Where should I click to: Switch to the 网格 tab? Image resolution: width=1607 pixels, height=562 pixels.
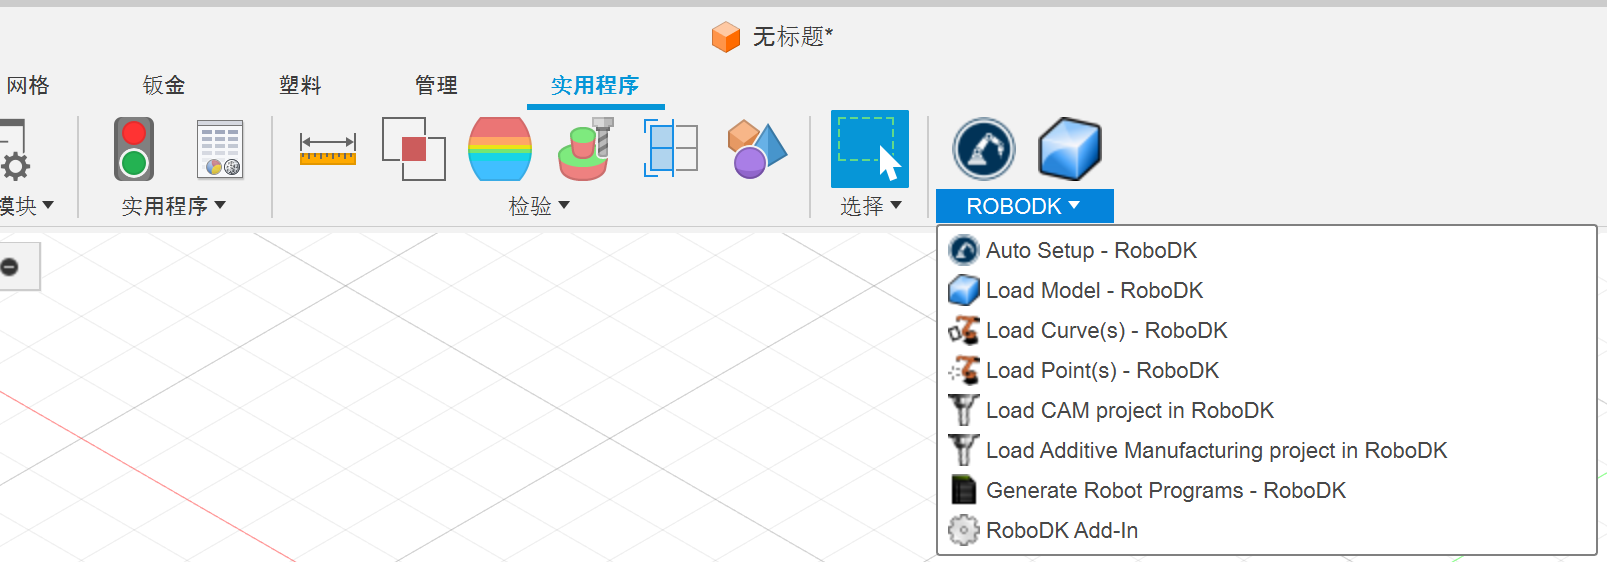tap(28, 86)
